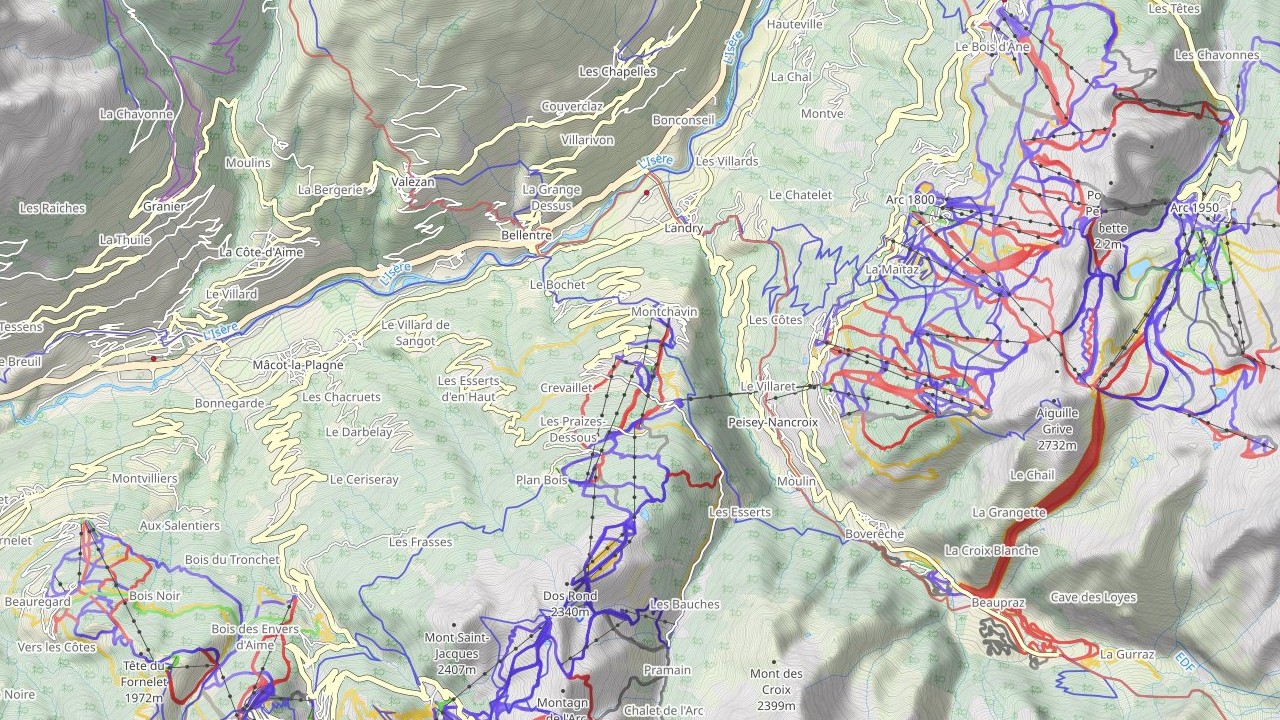Select the Cave des Loyes label

point(1093,598)
